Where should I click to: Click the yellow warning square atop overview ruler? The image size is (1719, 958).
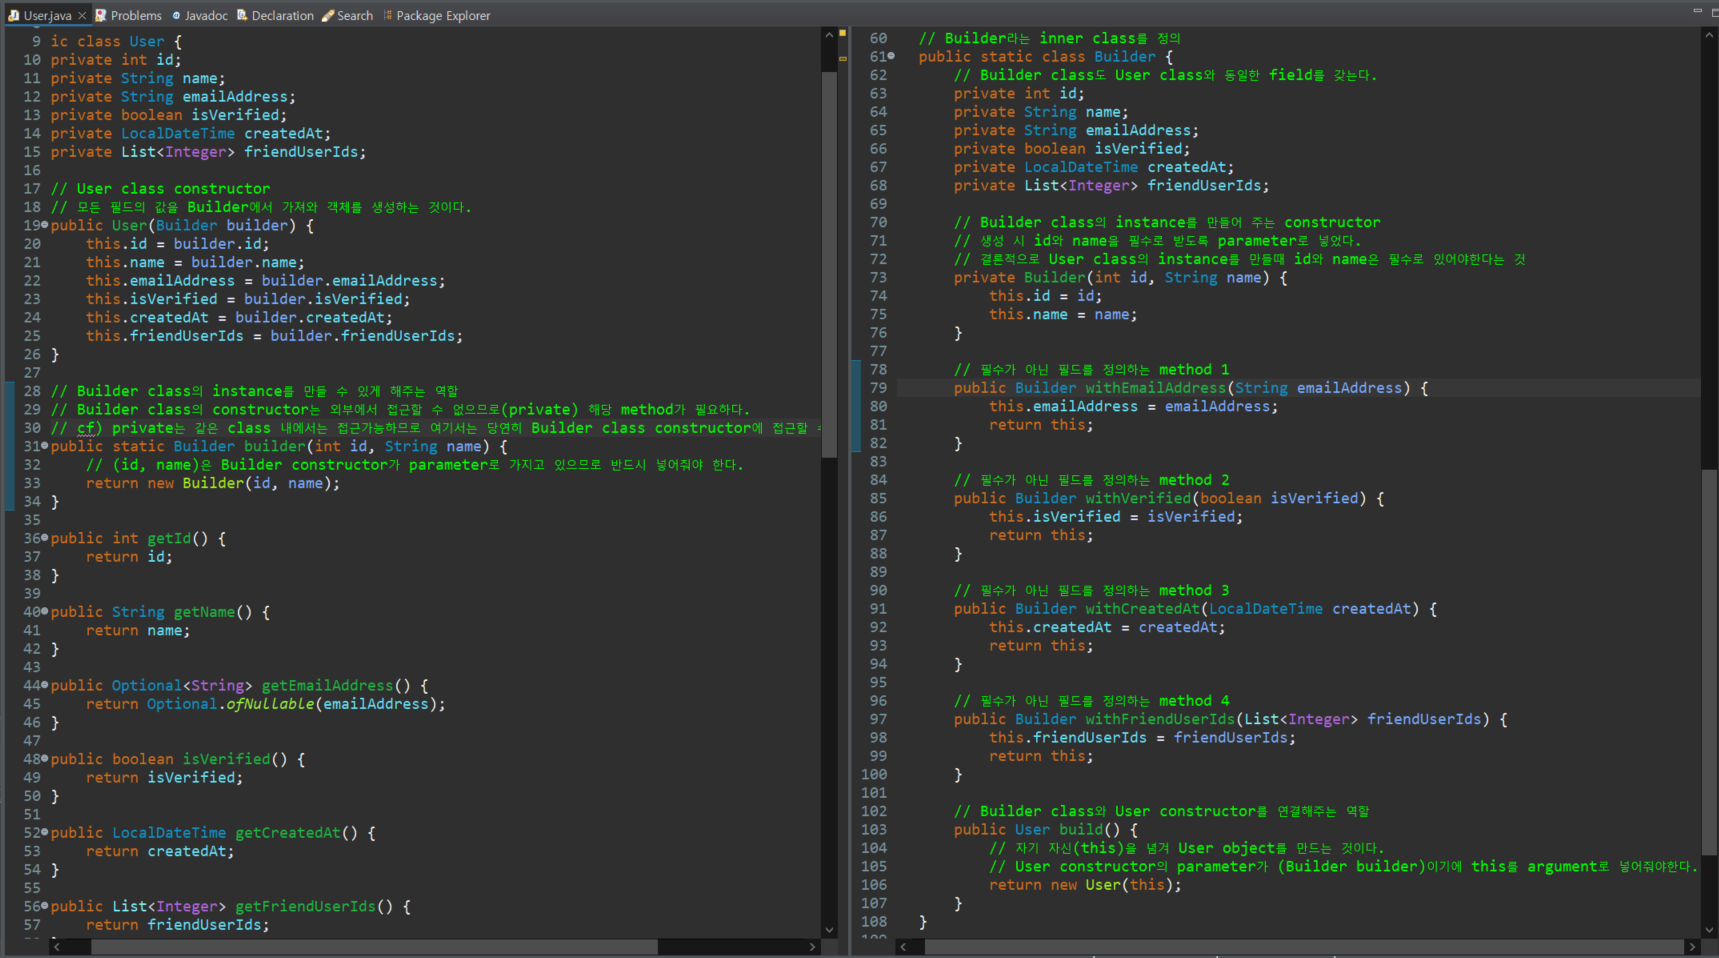pos(842,33)
